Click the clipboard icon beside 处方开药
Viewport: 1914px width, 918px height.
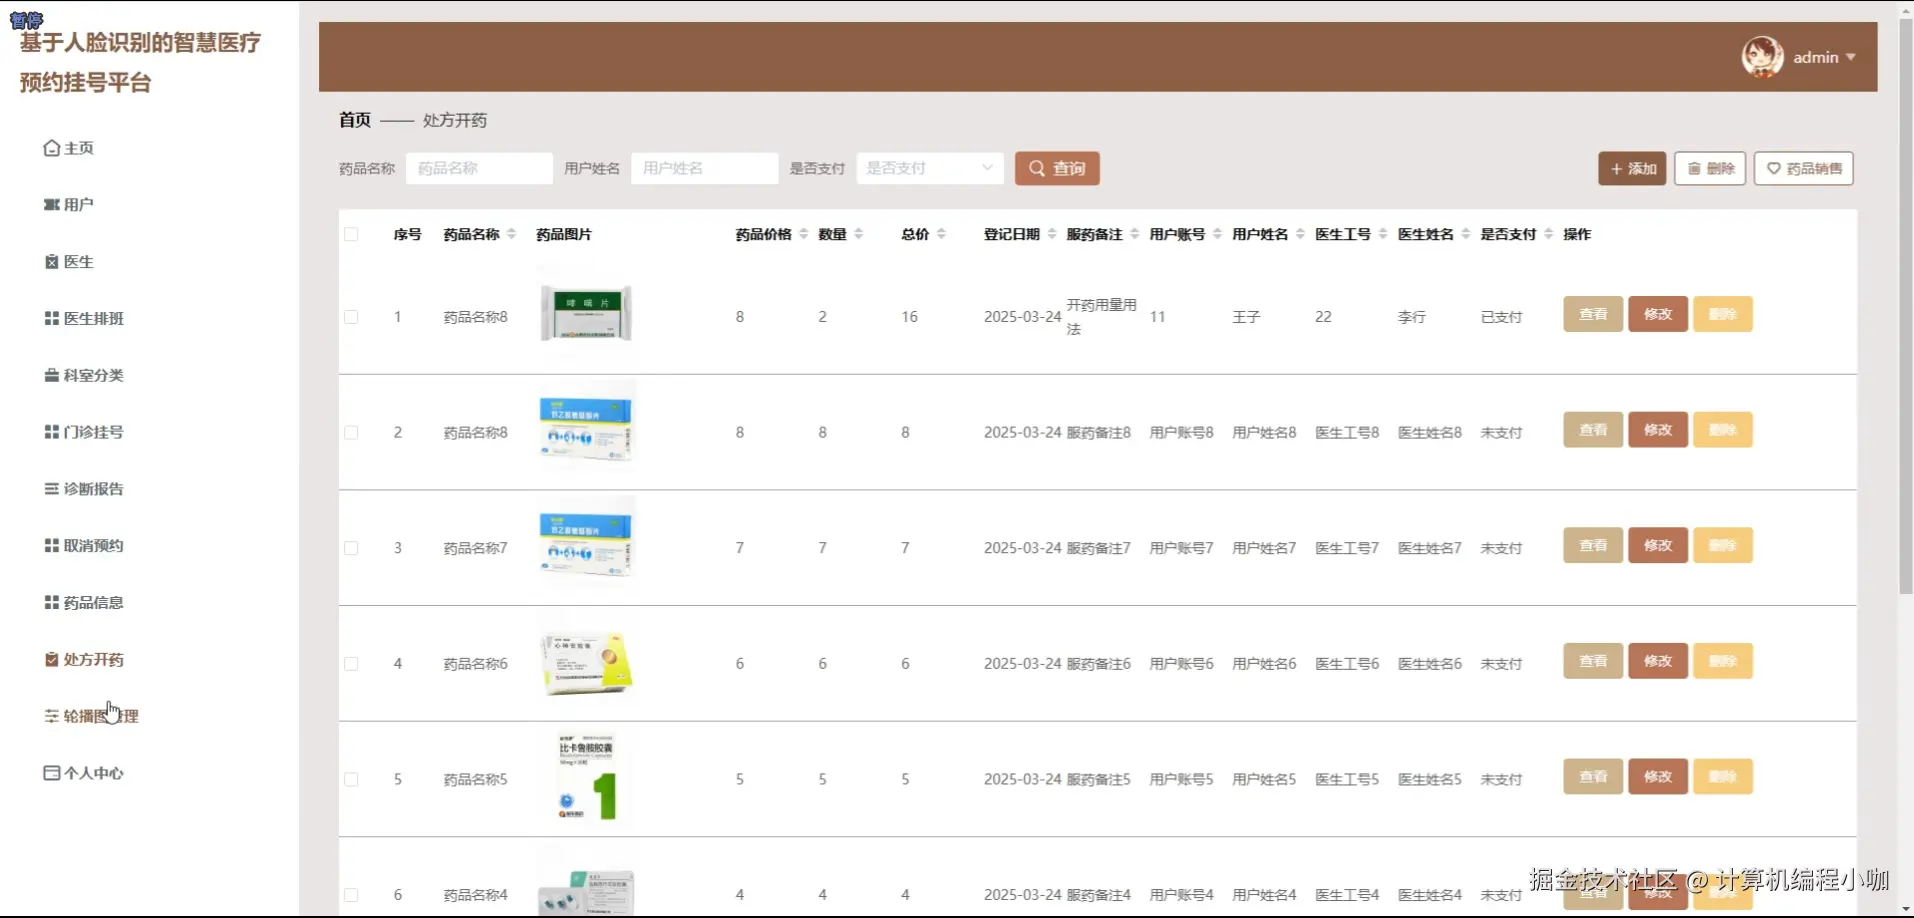51,659
